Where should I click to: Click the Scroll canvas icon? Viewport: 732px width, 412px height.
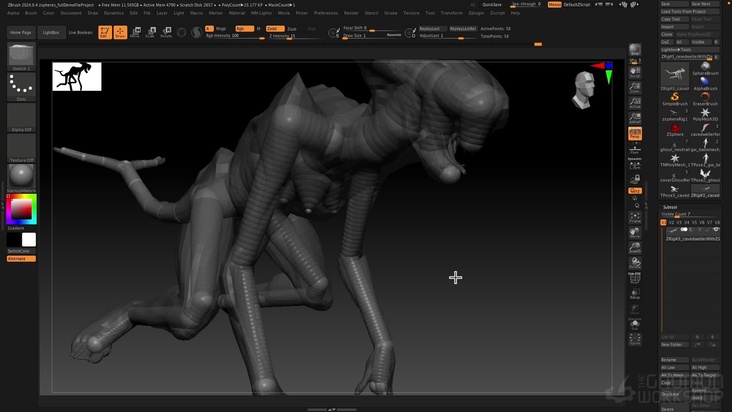coord(635,72)
